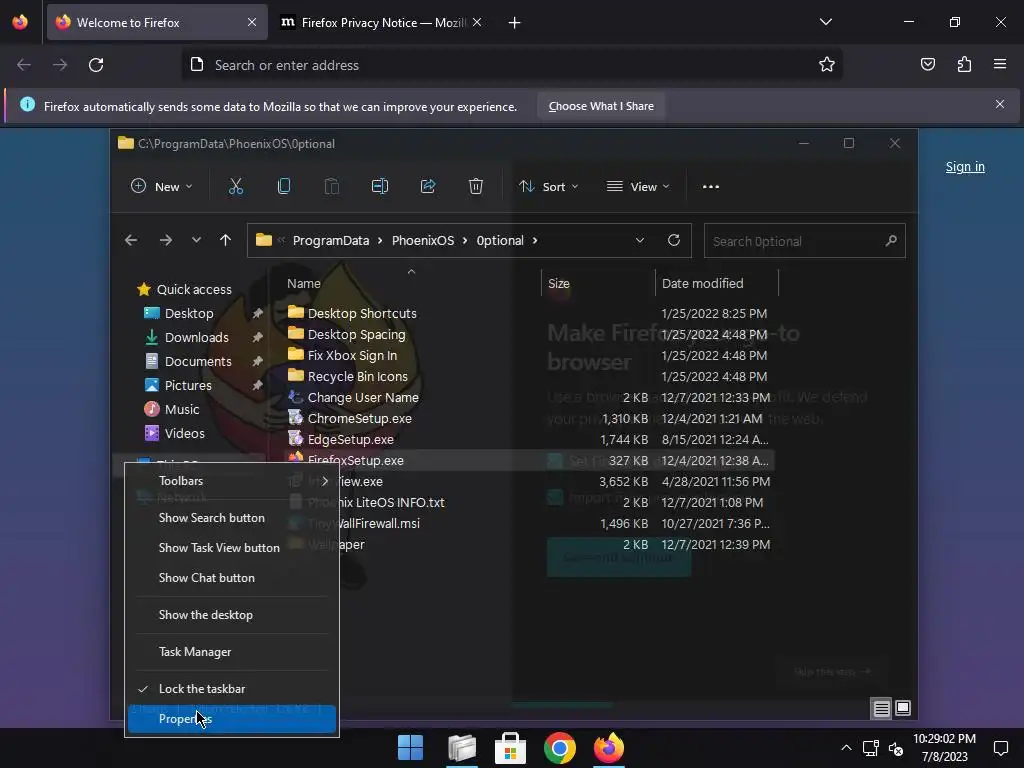Sort files by Name column header
The image size is (1024, 768).
[x=304, y=283]
